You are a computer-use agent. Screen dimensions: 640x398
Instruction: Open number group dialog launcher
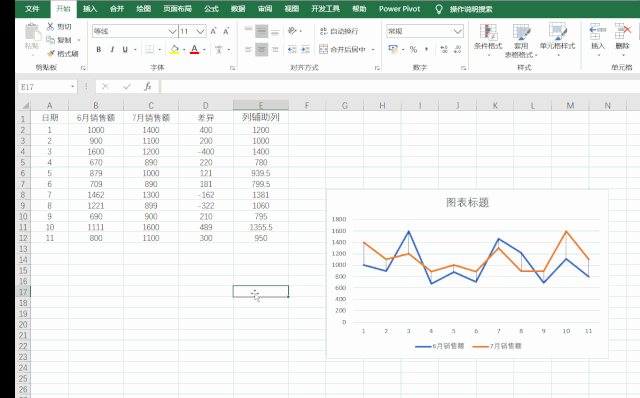pyautogui.click(x=464, y=68)
